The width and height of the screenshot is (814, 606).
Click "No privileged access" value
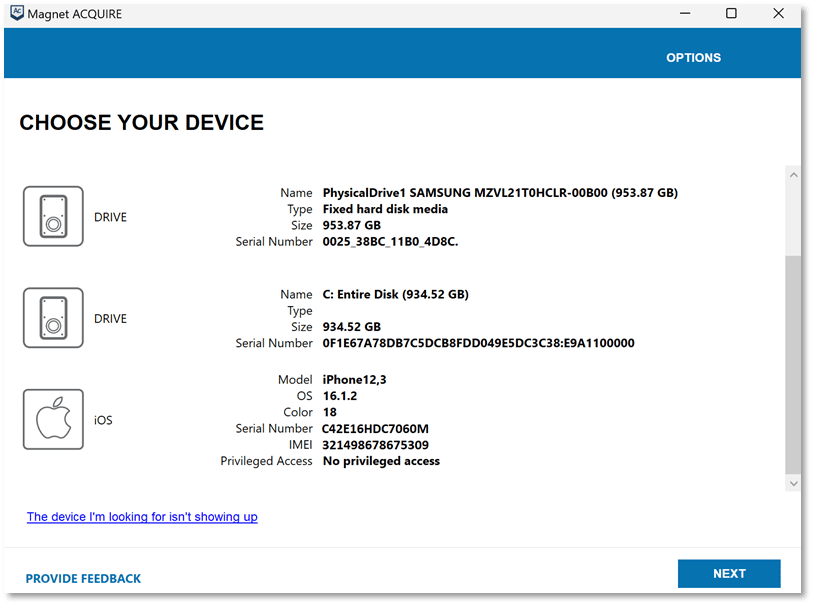(381, 461)
